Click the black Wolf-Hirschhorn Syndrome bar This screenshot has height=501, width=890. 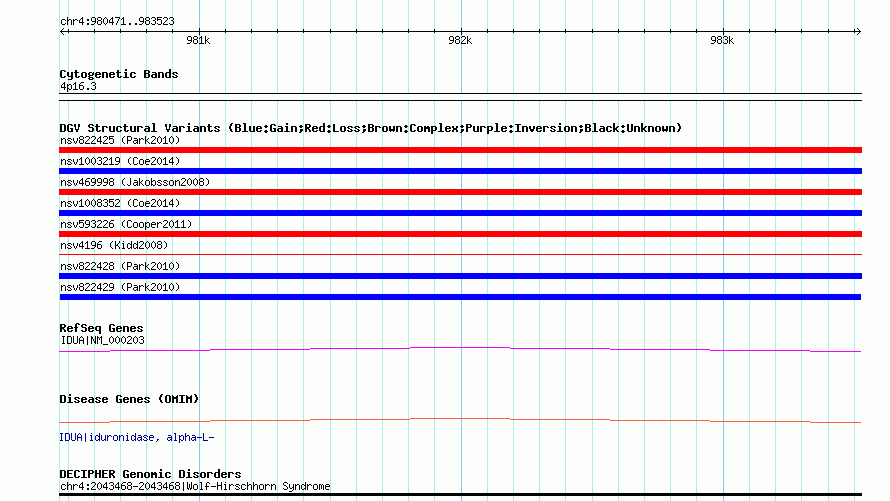click(x=460, y=495)
